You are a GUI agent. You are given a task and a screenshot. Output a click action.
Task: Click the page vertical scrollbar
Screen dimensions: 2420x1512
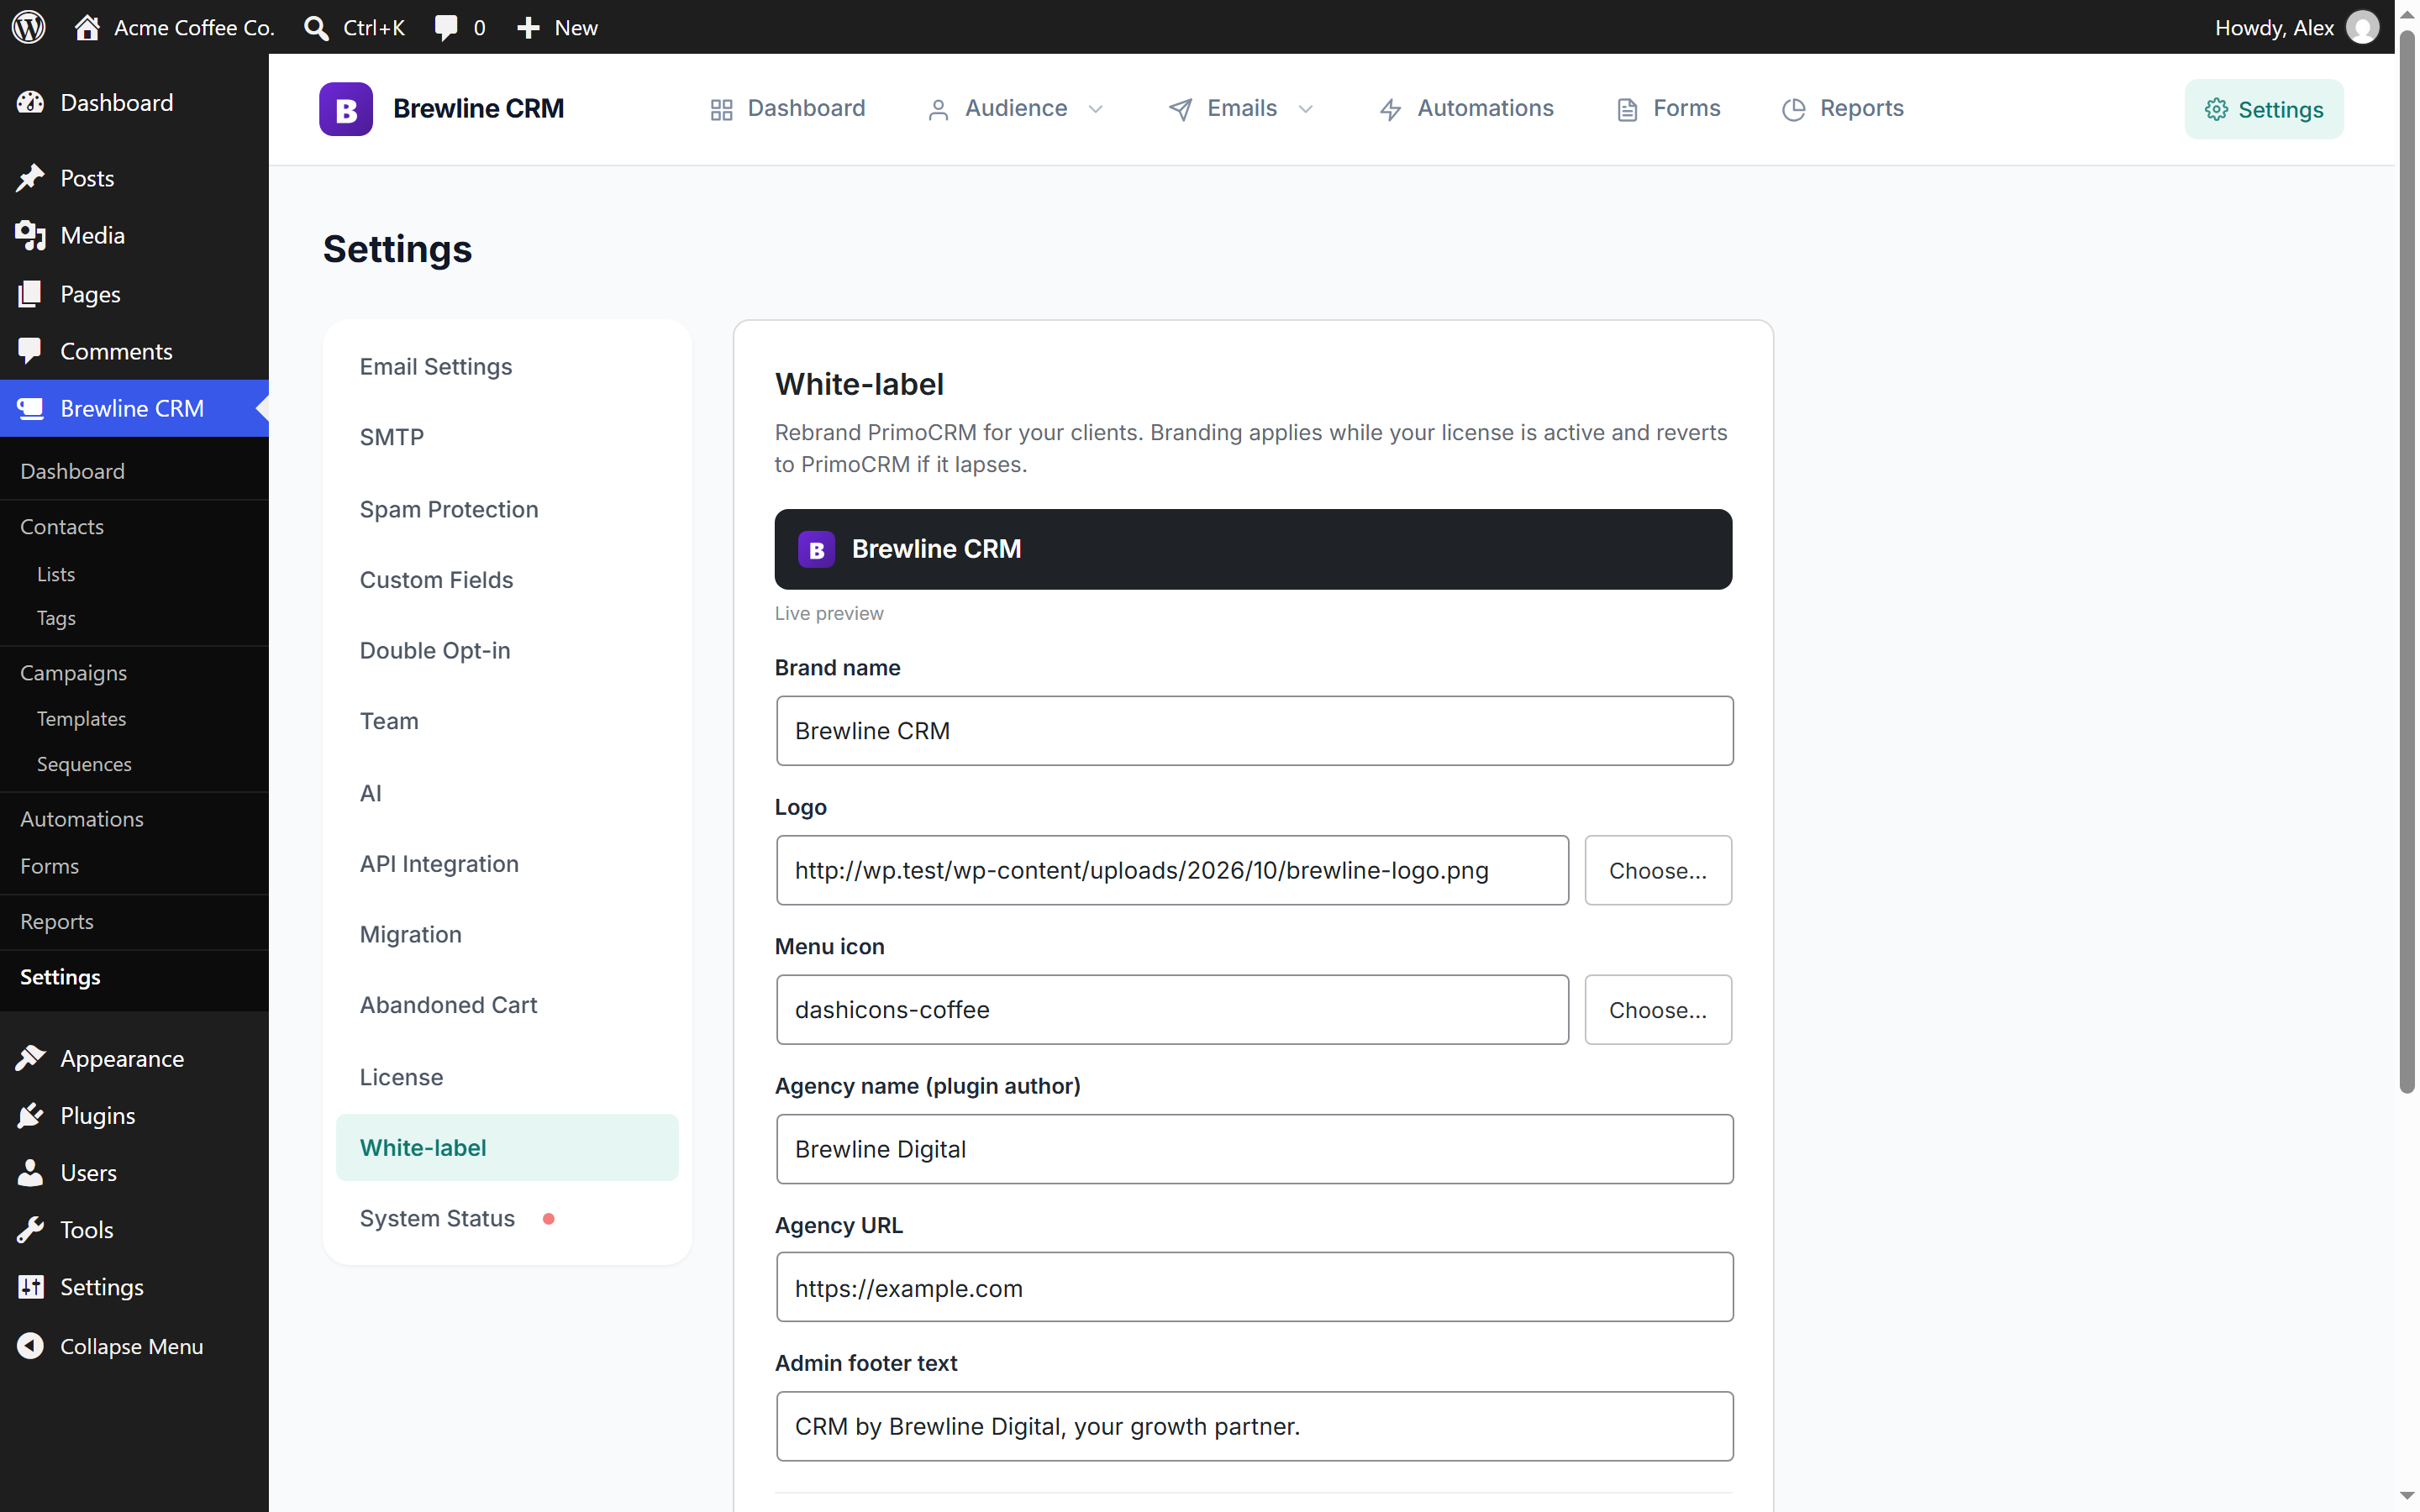click(x=2407, y=560)
